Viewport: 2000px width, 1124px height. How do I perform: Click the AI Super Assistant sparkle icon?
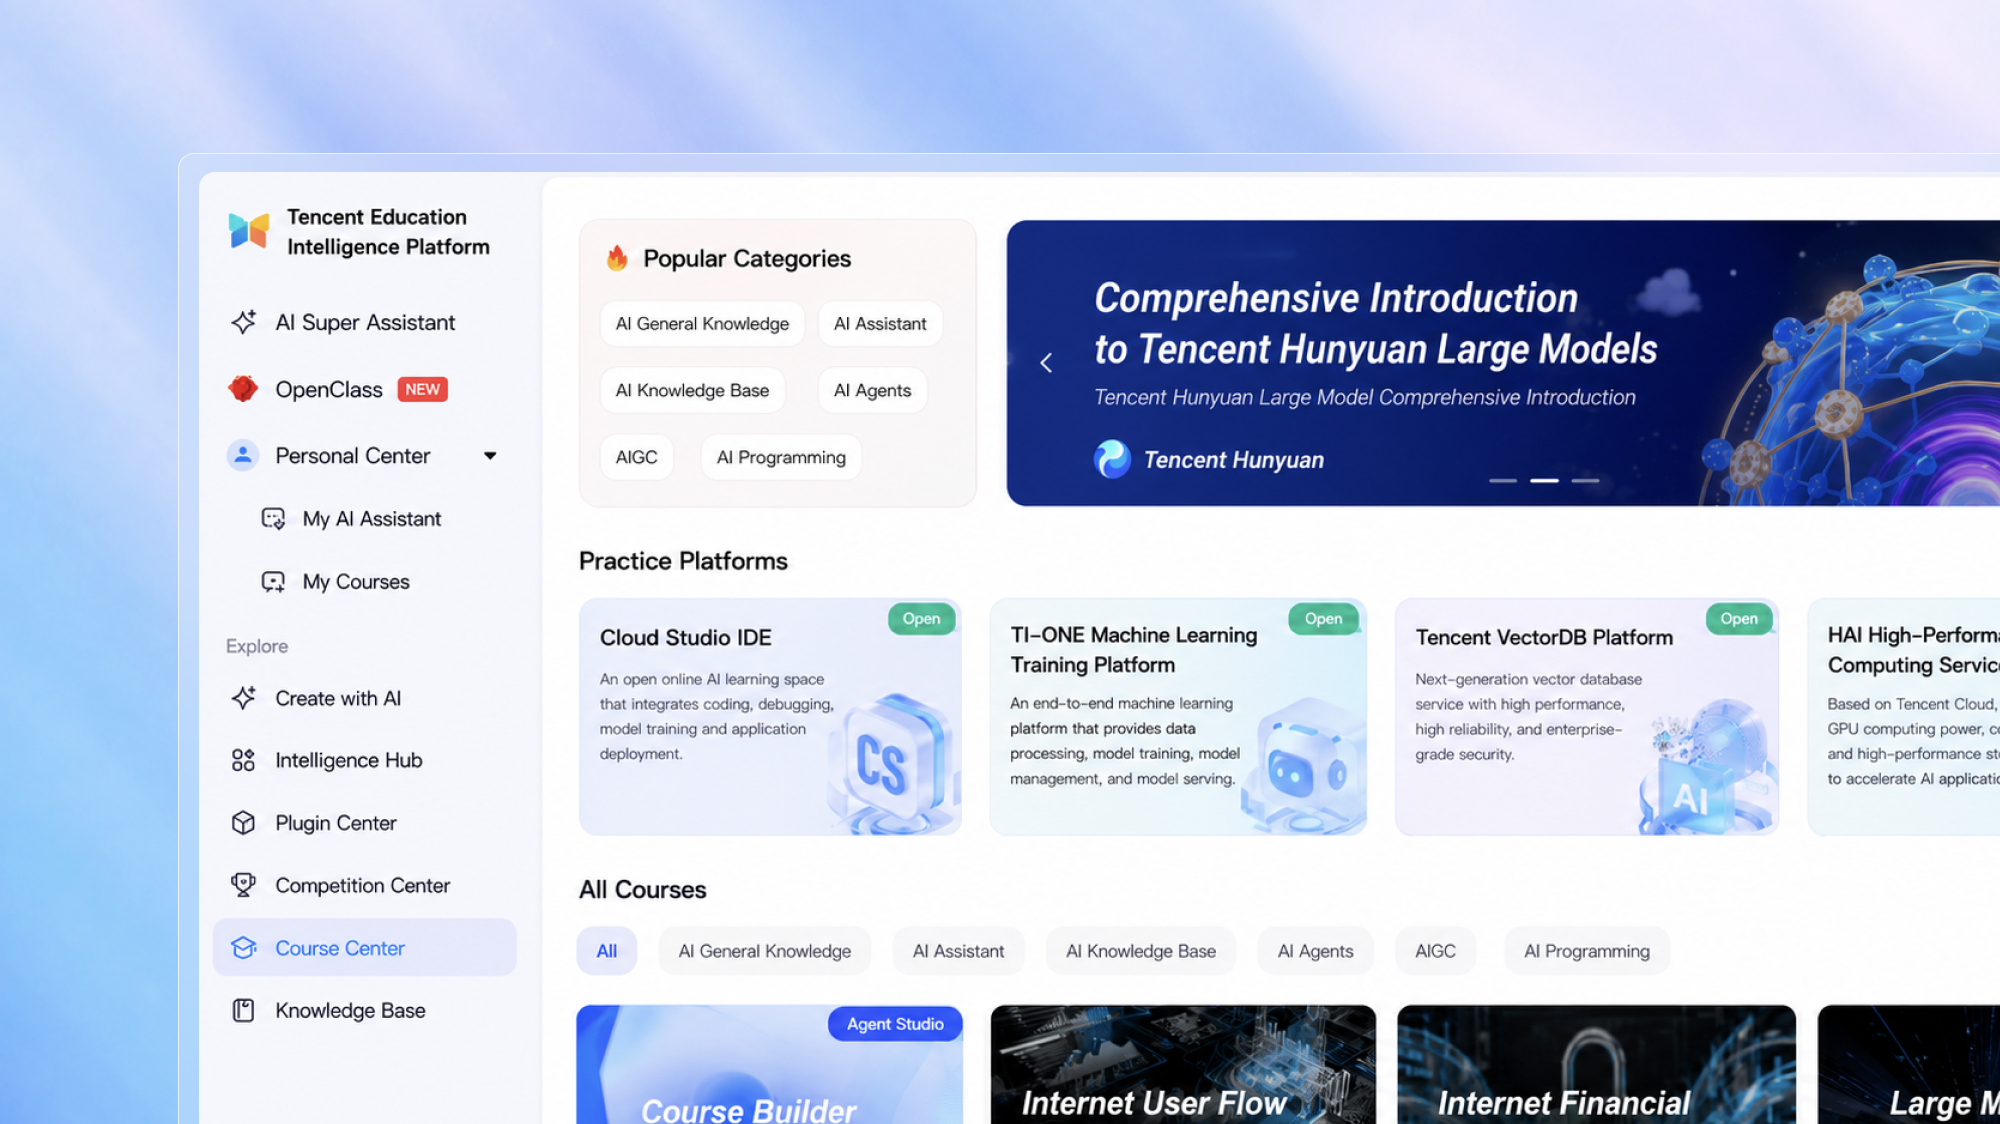[243, 322]
